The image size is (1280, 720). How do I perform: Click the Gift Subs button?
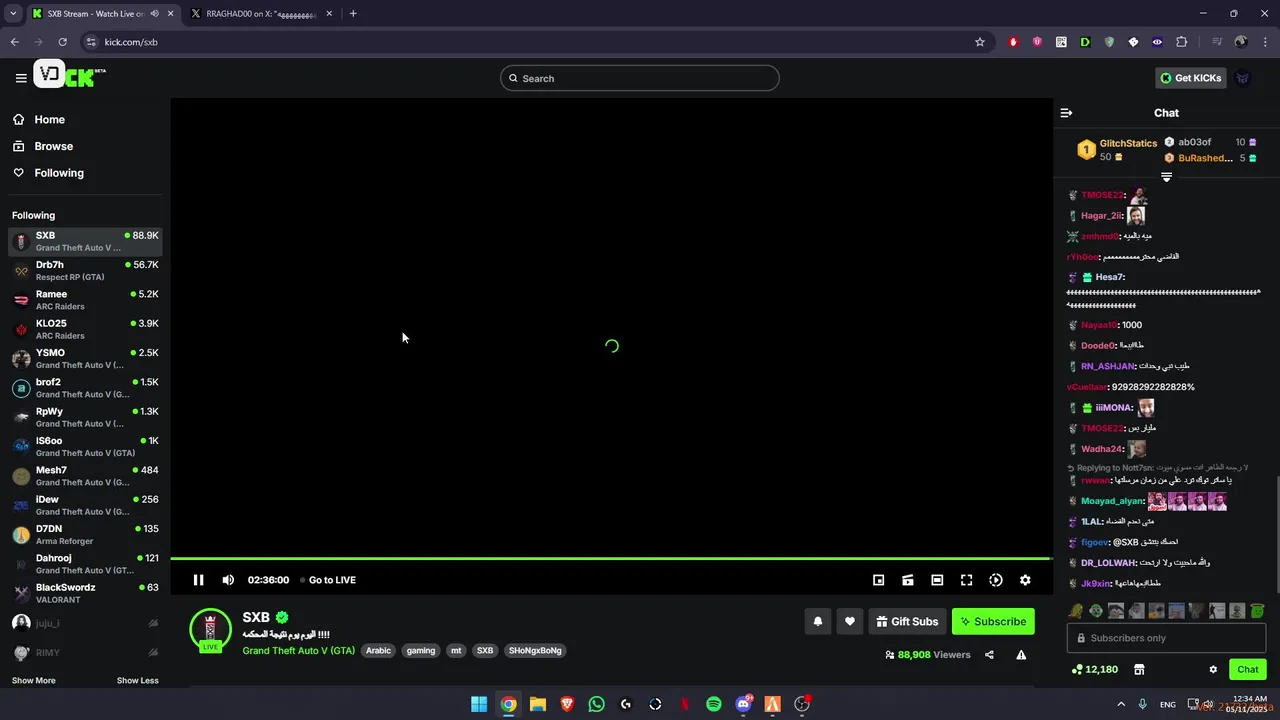[x=907, y=621]
